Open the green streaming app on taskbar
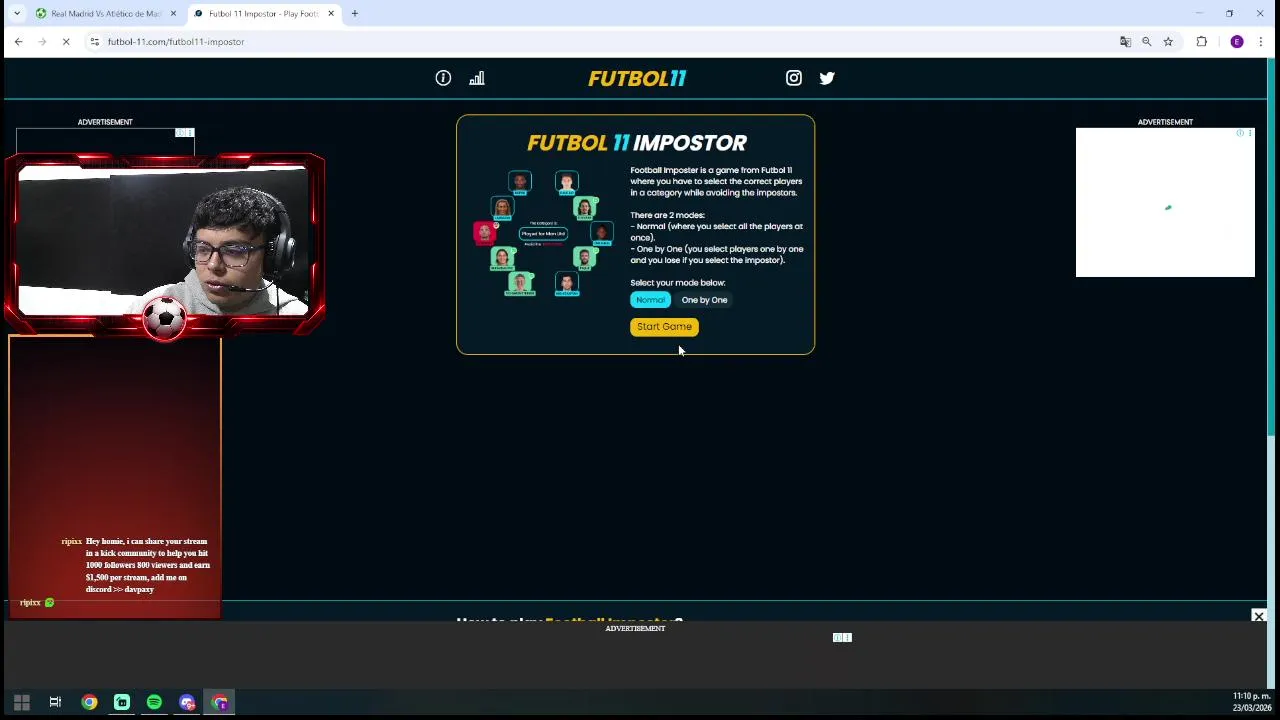Image resolution: width=1280 pixels, height=720 pixels. tap(121, 702)
